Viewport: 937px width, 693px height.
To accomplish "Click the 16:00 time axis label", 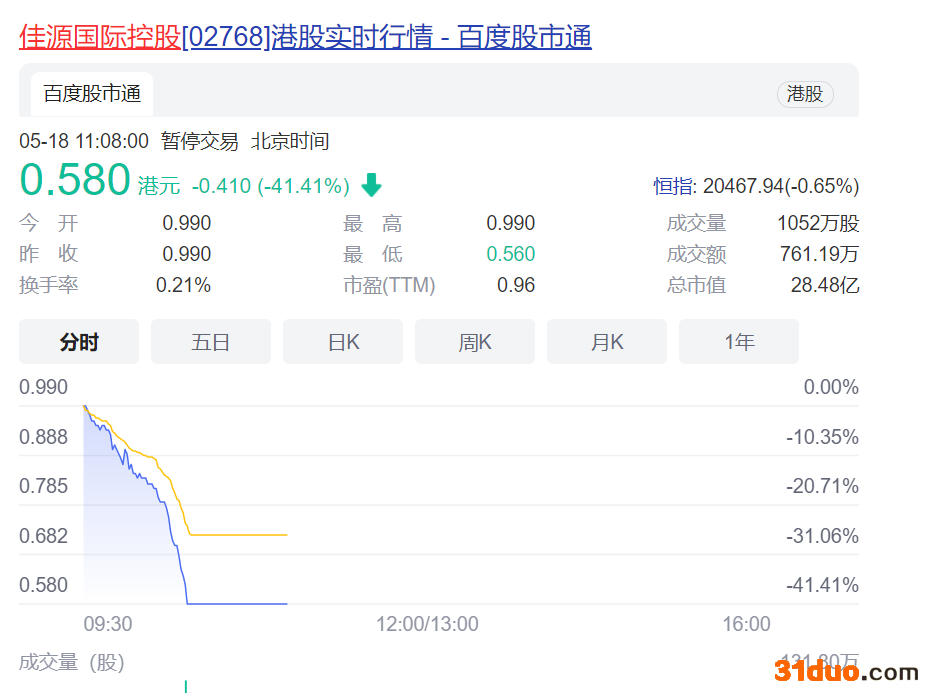I will [746, 624].
